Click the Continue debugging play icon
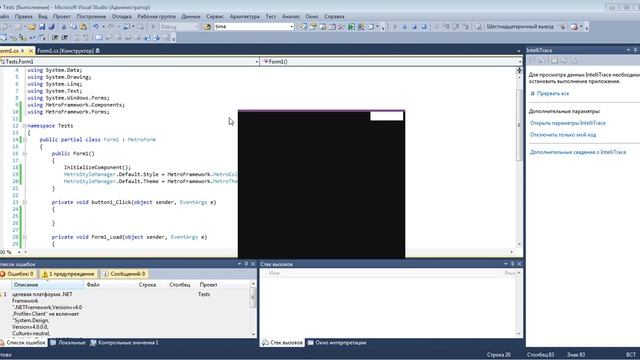640x360 pixels. tap(395, 27)
